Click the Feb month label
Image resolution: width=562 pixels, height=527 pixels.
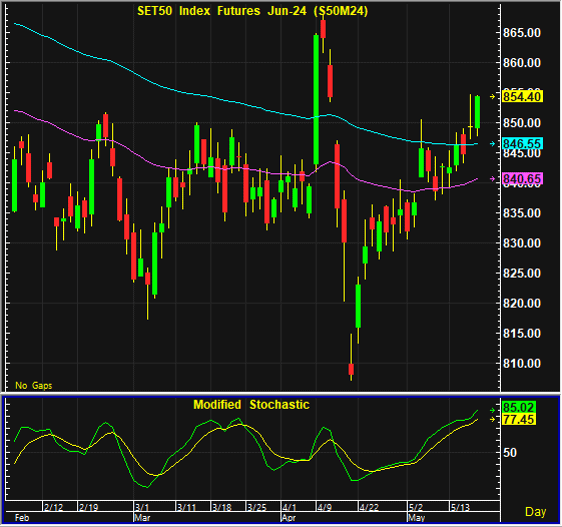pyautogui.click(x=22, y=518)
